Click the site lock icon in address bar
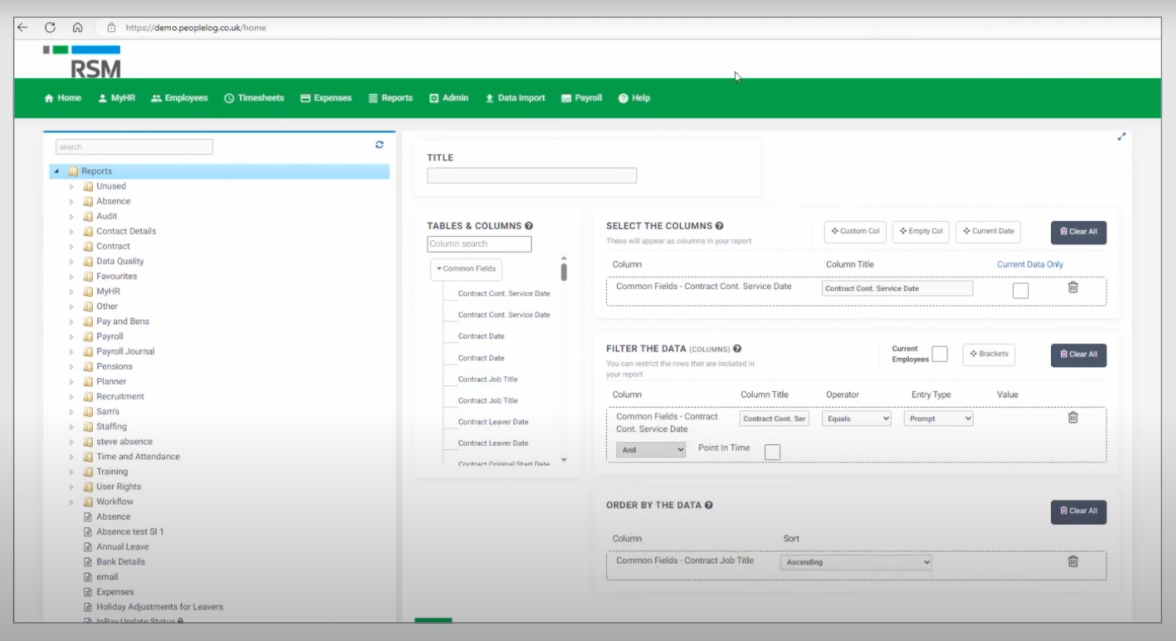The image size is (1176, 641). click(111, 28)
